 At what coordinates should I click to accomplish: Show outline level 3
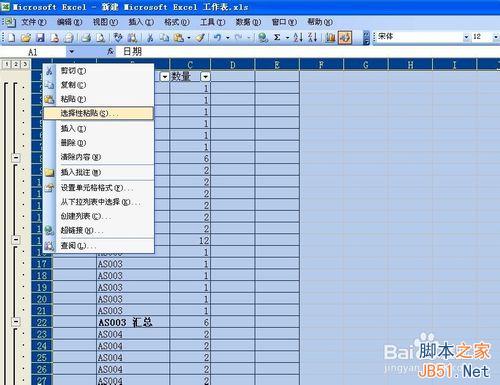(25, 65)
